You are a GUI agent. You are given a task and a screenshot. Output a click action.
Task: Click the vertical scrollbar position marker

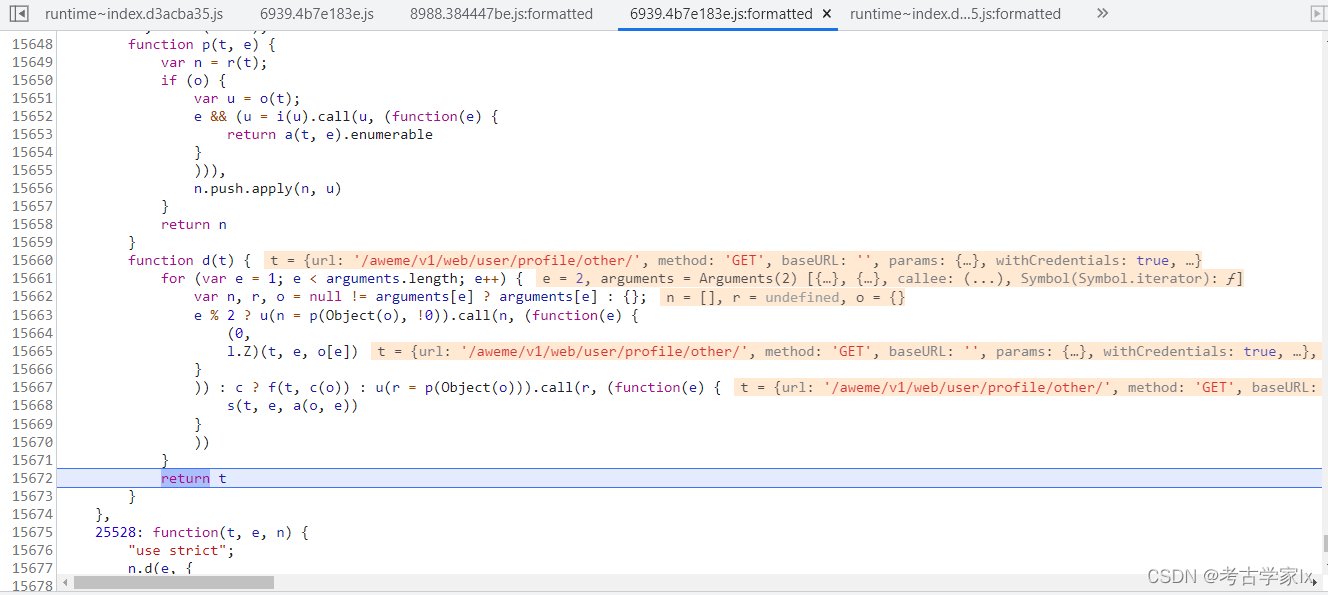[1325, 544]
